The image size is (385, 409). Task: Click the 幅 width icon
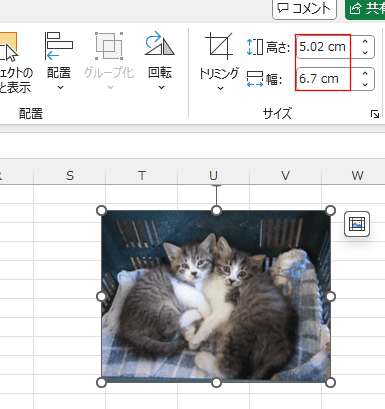pos(255,79)
